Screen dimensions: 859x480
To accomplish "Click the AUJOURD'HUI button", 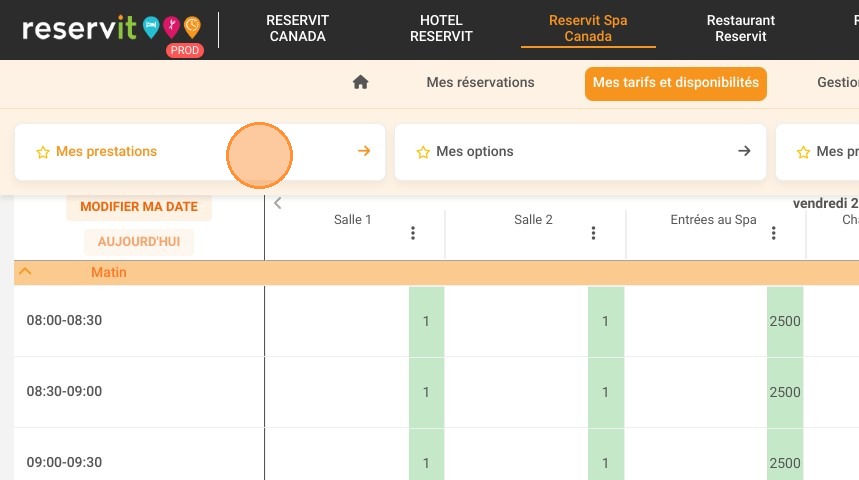I will [x=139, y=242].
